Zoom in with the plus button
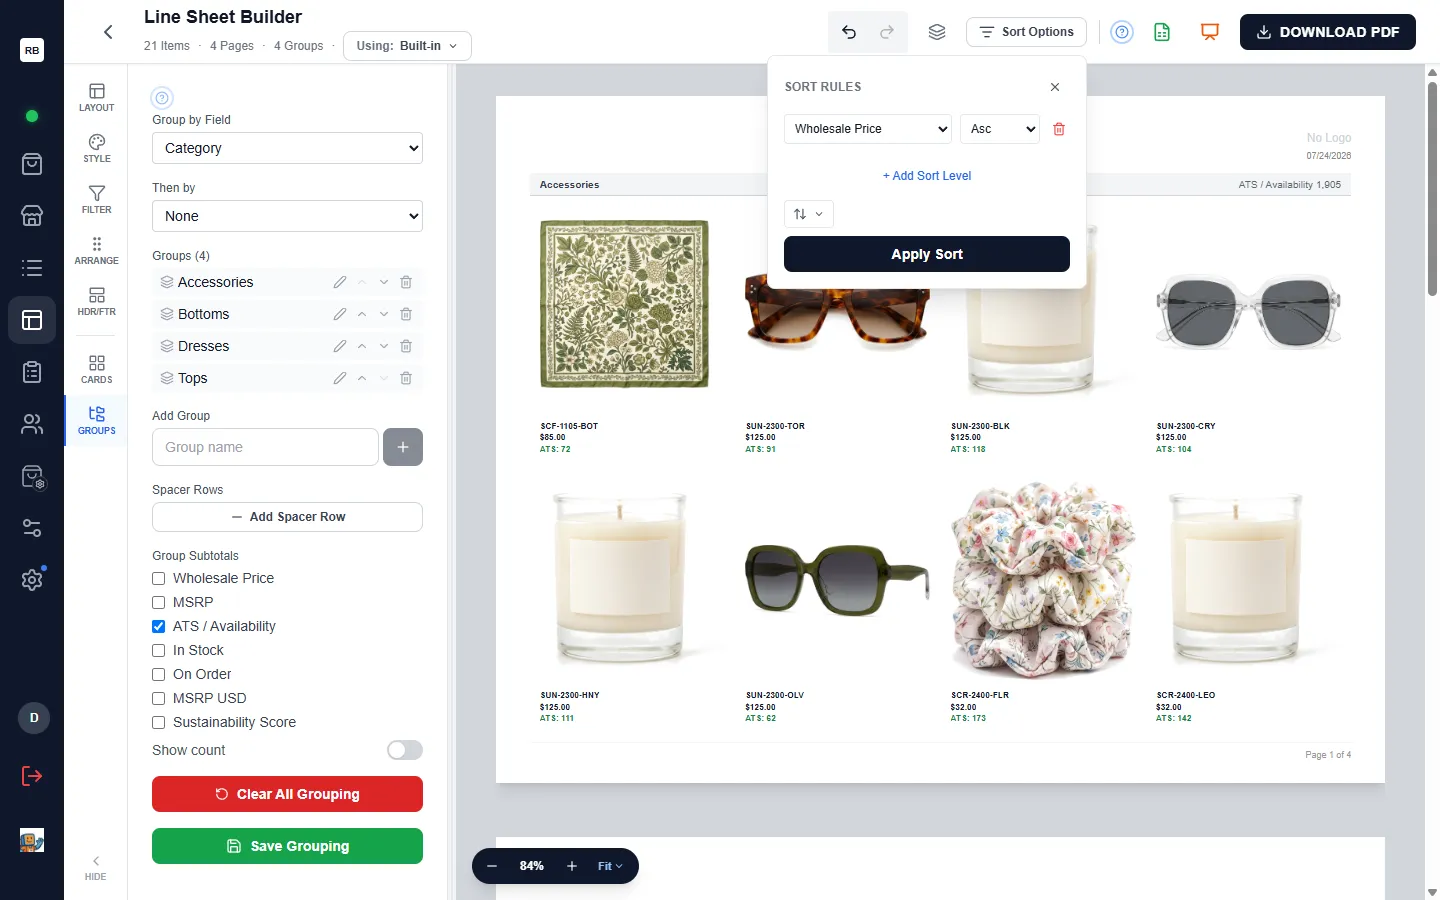Image resolution: width=1440 pixels, height=900 pixels. pyautogui.click(x=572, y=866)
